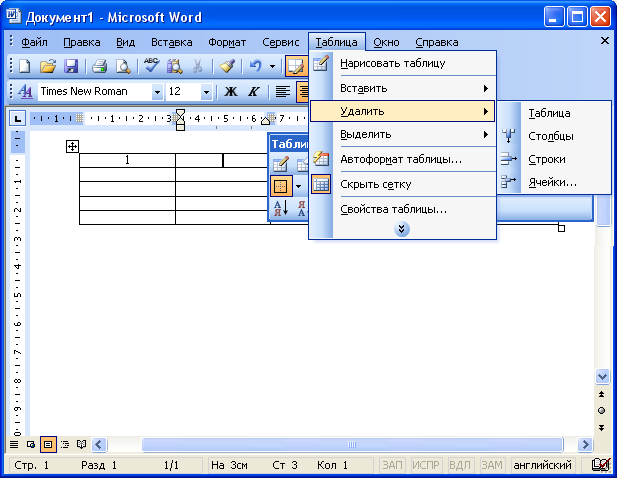Toggle ЗАП macro recording indicator
Viewport: 617px width, 478px height.
(x=392, y=465)
